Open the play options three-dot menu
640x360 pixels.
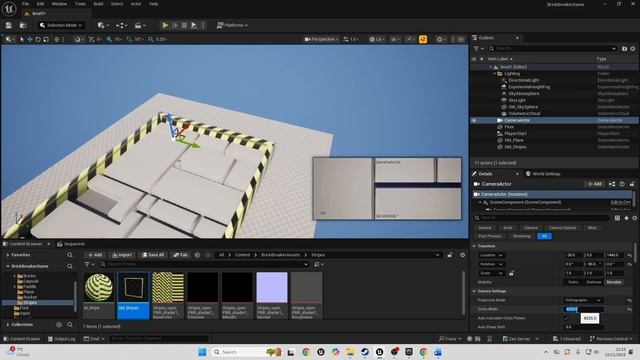click(x=203, y=25)
